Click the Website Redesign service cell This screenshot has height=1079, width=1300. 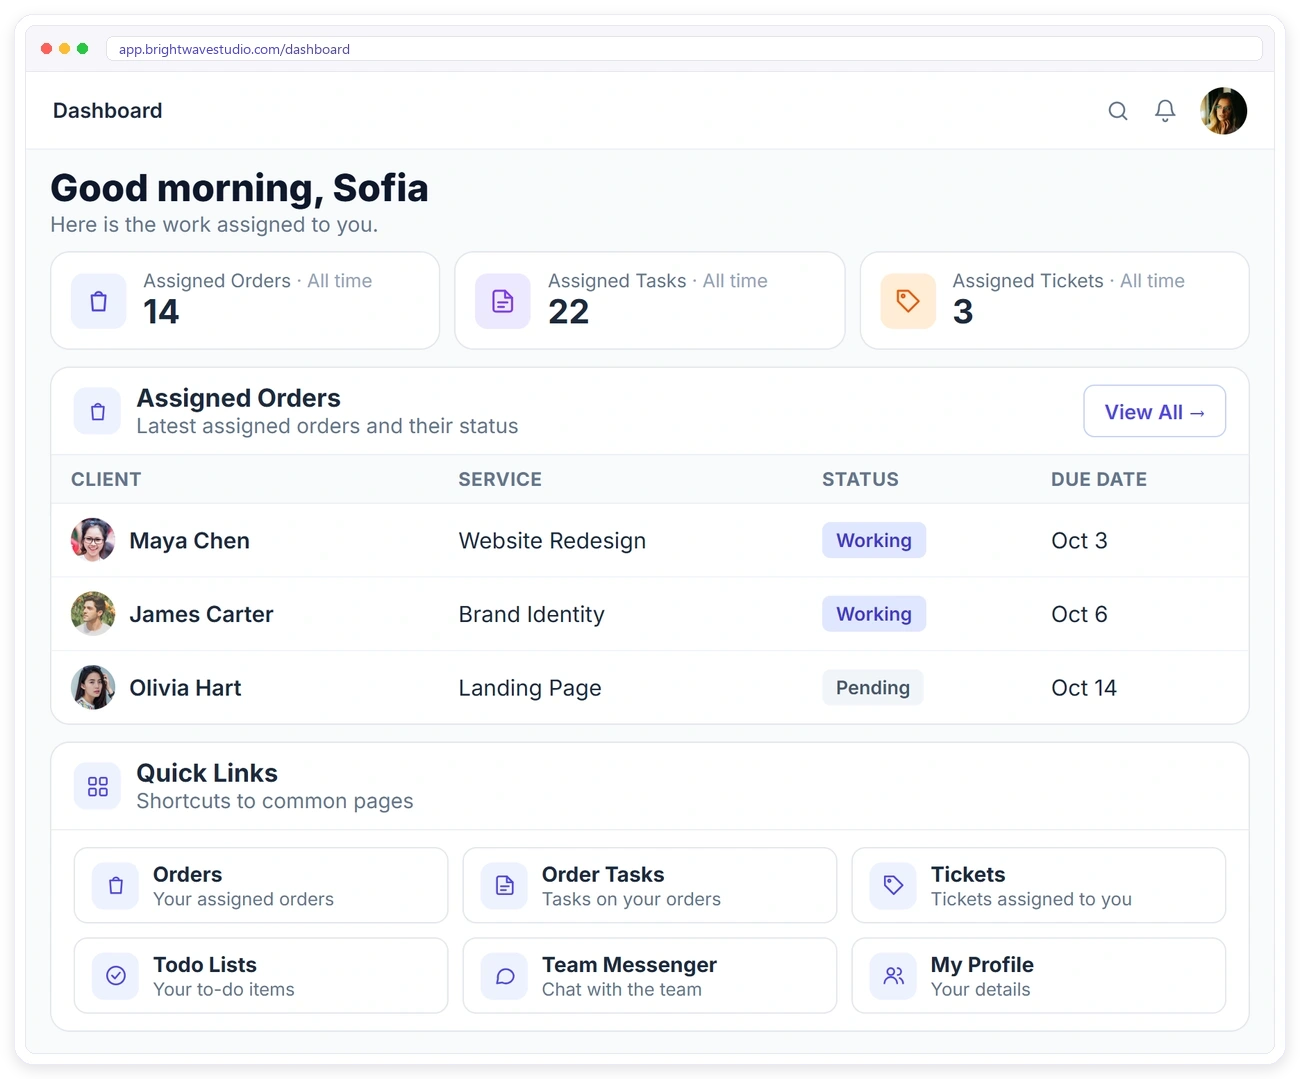tap(553, 541)
